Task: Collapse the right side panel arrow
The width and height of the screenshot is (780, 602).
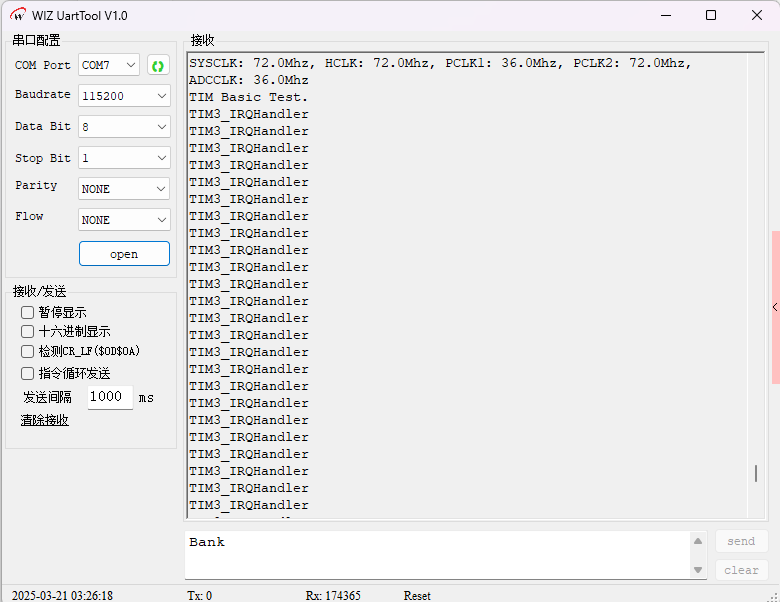Action: click(775, 307)
